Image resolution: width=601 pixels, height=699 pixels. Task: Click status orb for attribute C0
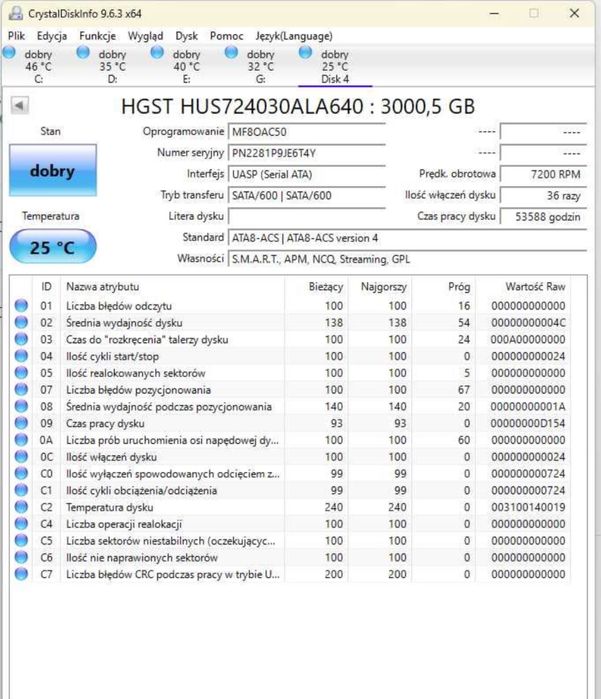pyautogui.click(x=21, y=473)
